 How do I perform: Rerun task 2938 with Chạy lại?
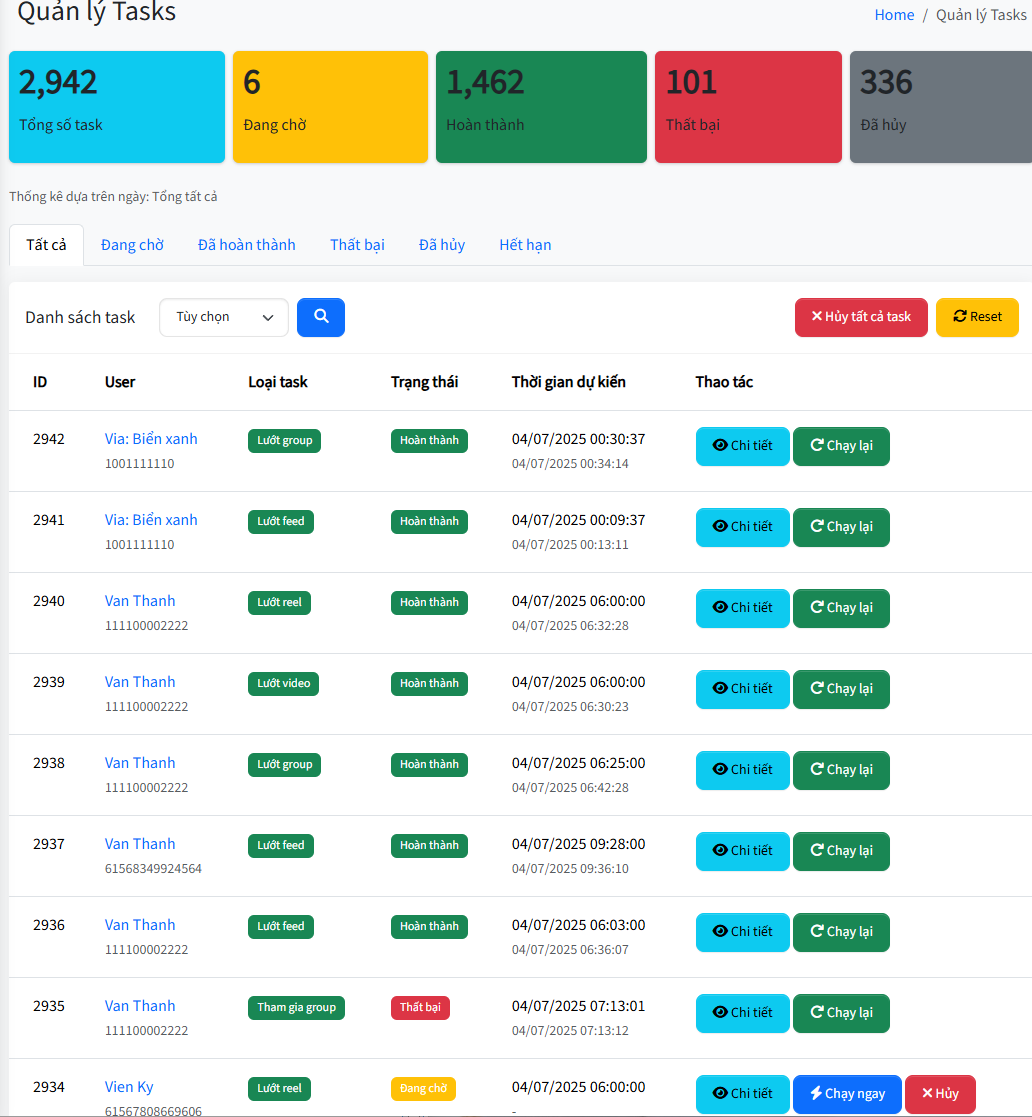[841, 770]
